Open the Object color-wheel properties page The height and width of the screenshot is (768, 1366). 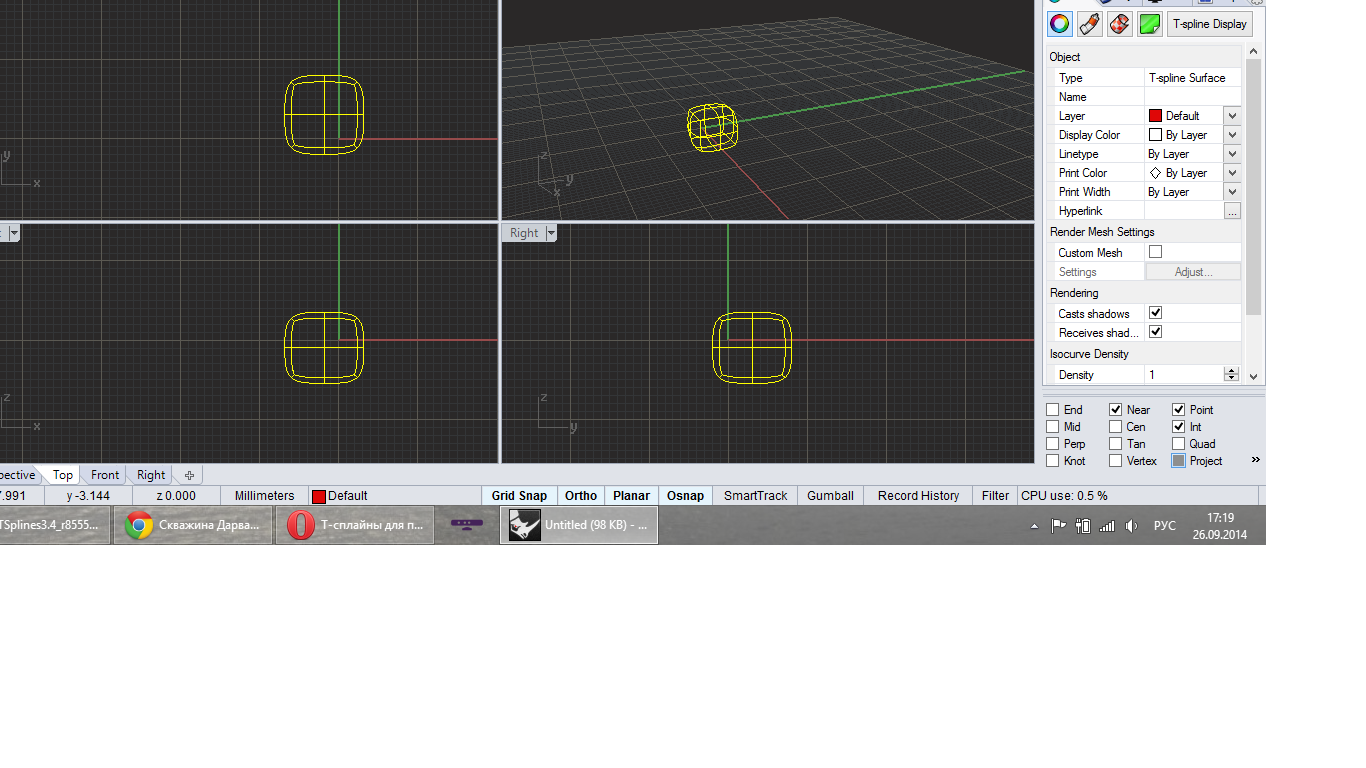coord(1060,24)
